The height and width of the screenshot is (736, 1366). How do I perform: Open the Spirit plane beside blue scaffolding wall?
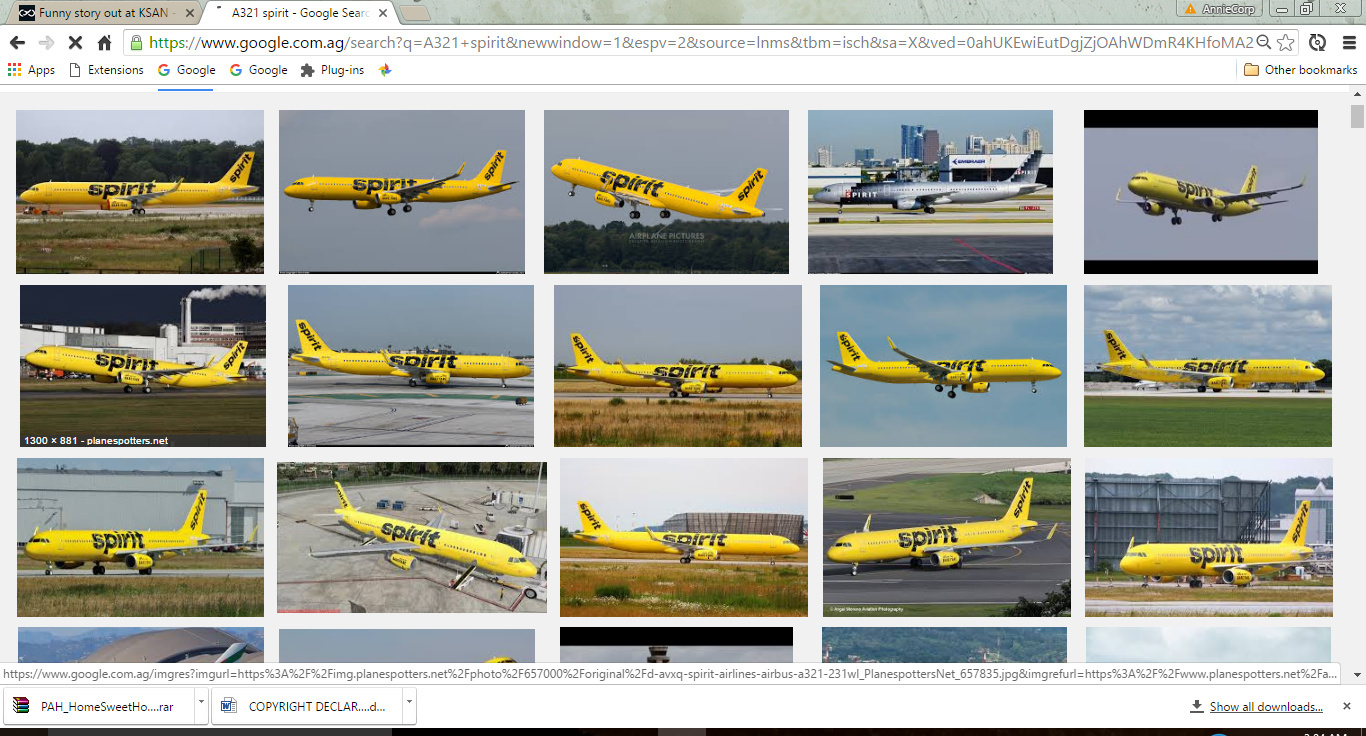[x=1209, y=537]
